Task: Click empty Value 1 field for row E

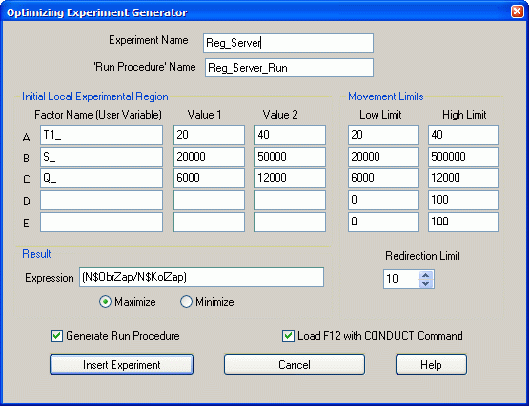Action: (209, 222)
